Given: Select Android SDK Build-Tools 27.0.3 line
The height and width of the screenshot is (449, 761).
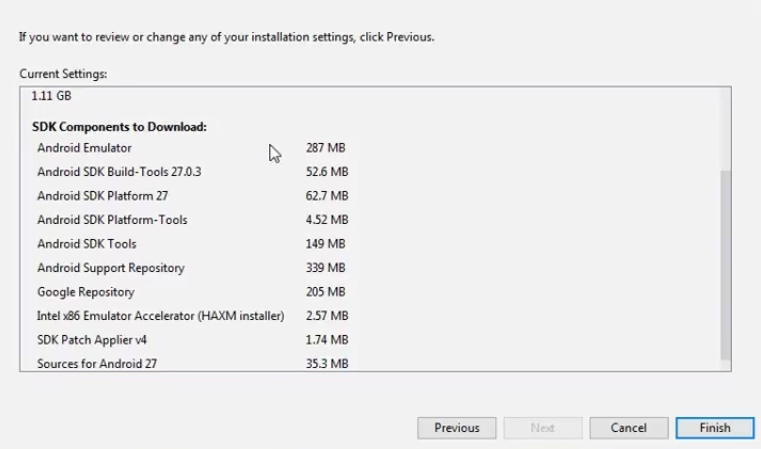Looking at the screenshot, I should [119, 172].
